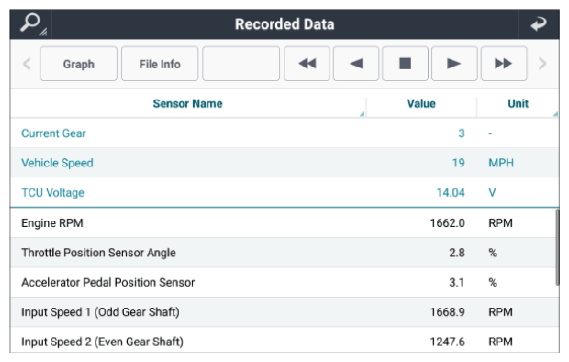Click the blank toolbar button
Image resolution: width=569 pixels, height=362 pixels.
click(x=241, y=63)
